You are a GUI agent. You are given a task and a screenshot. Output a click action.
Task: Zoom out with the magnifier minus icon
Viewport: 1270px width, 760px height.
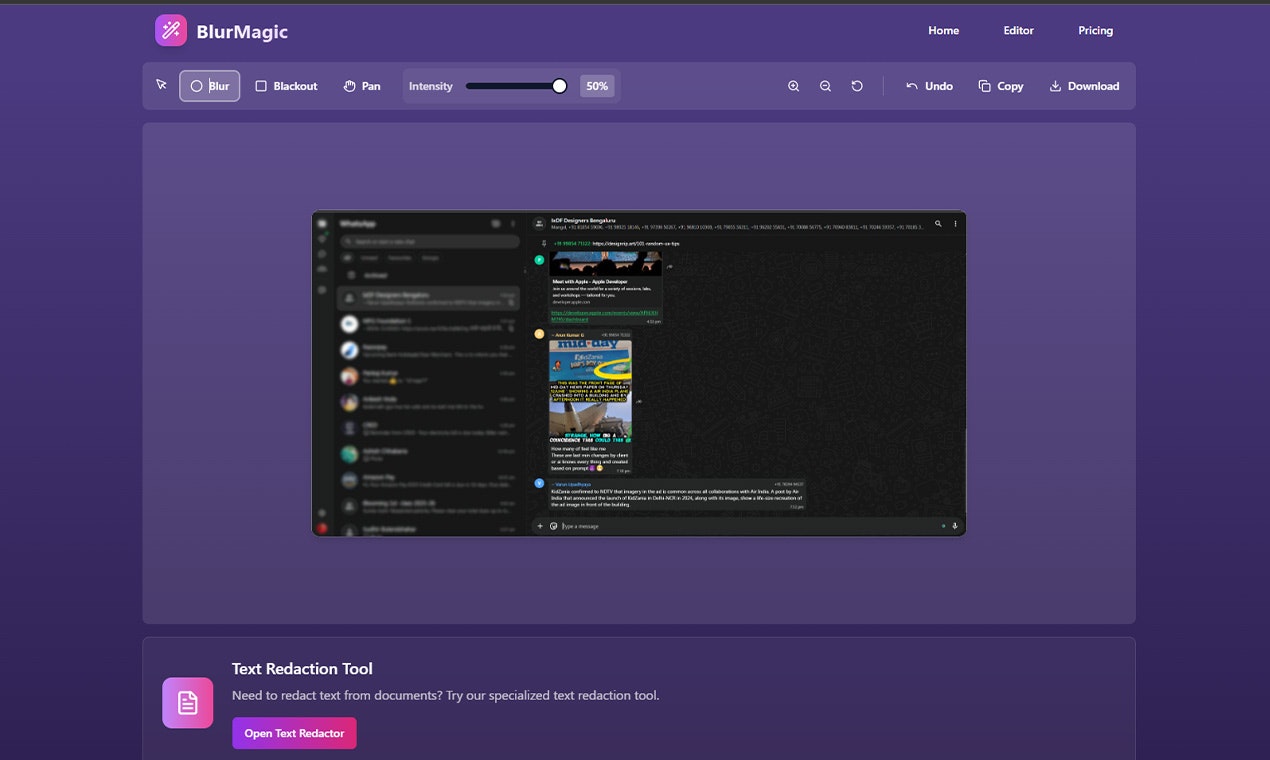pyautogui.click(x=825, y=86)
